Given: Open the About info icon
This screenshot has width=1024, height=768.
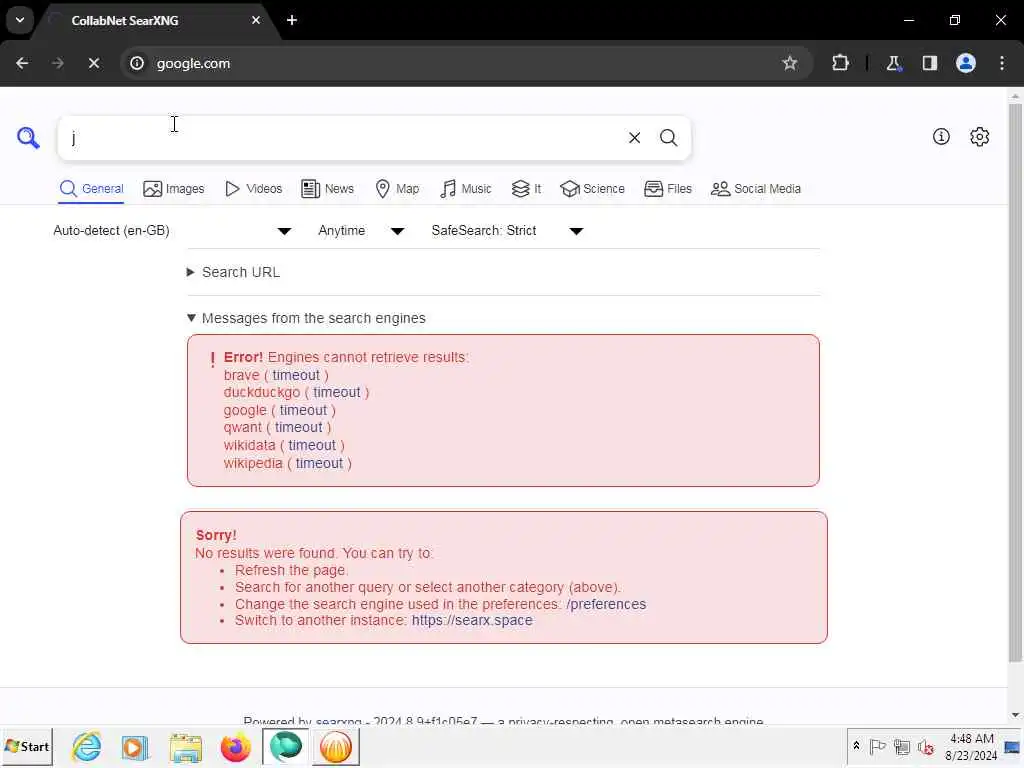Looking at the screenshot, I should point(941,136).
